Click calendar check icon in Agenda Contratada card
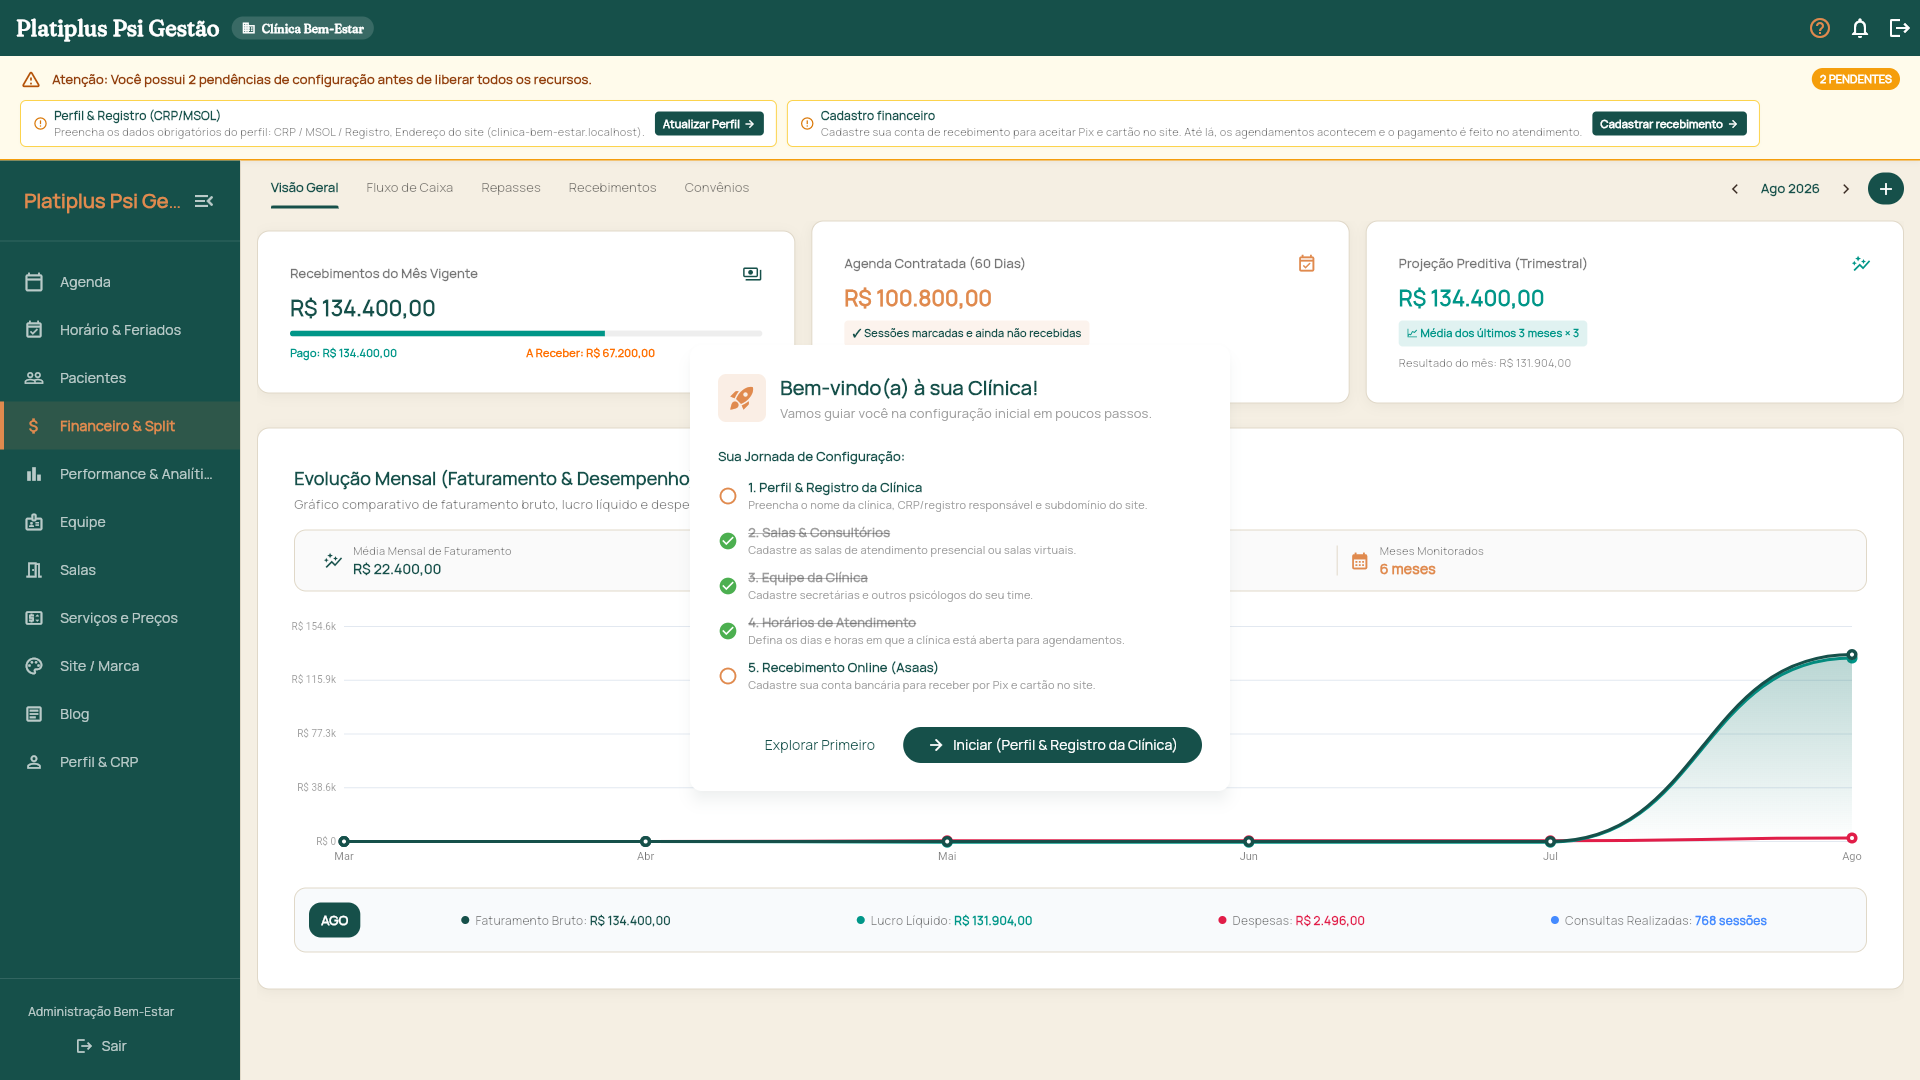Image resolution: width=1920 pixels, height=1080 pixels. (1306, 264)
